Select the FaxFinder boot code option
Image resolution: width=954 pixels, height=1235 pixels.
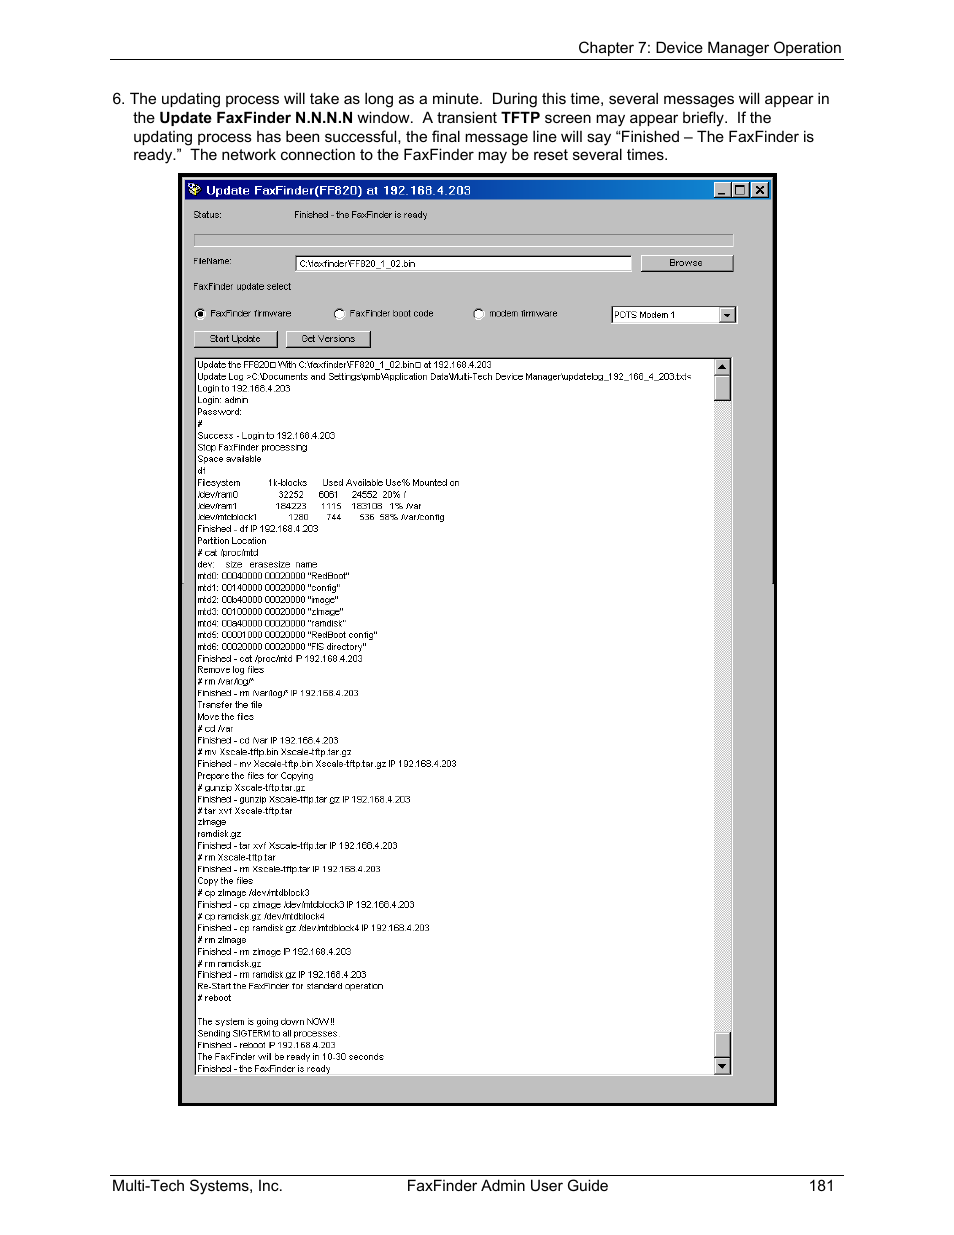coord(339,314)
